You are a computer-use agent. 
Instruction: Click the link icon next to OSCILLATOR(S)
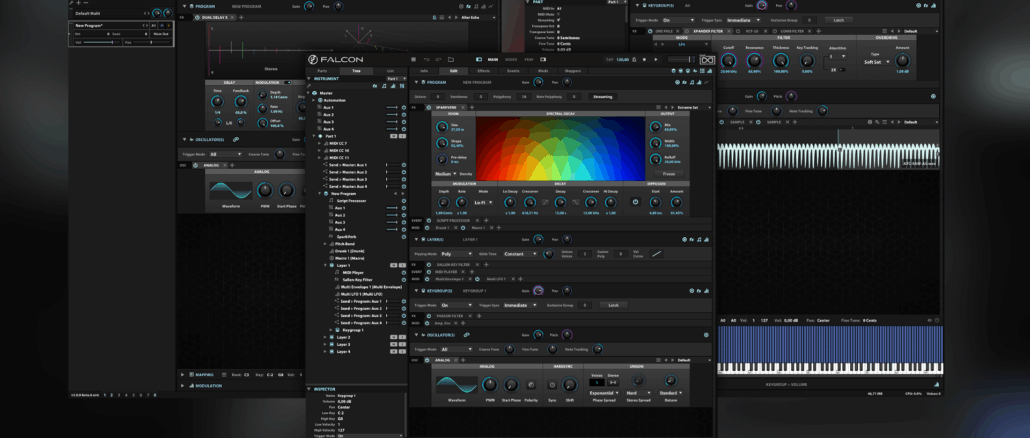point(466,334)
